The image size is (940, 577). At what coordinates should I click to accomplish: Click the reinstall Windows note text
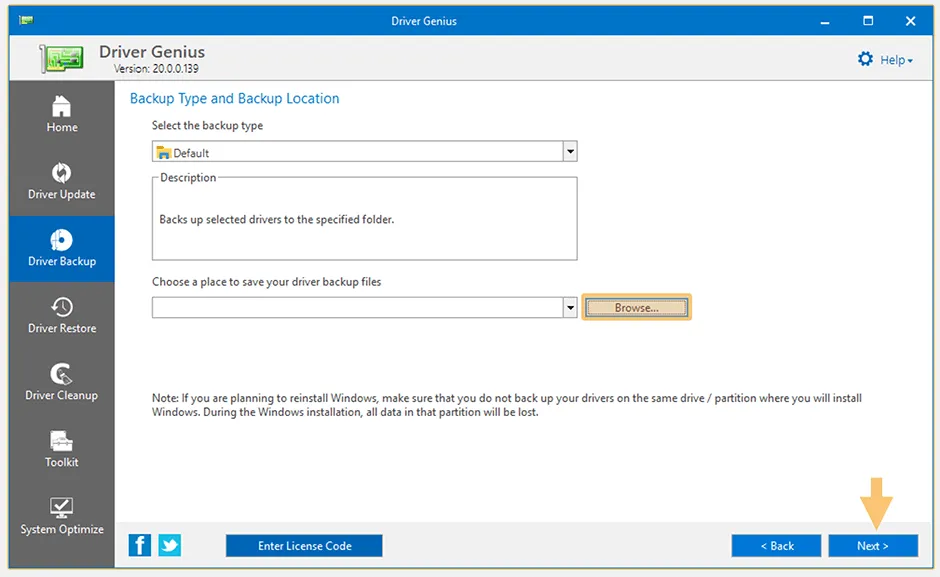pos(507,405)
